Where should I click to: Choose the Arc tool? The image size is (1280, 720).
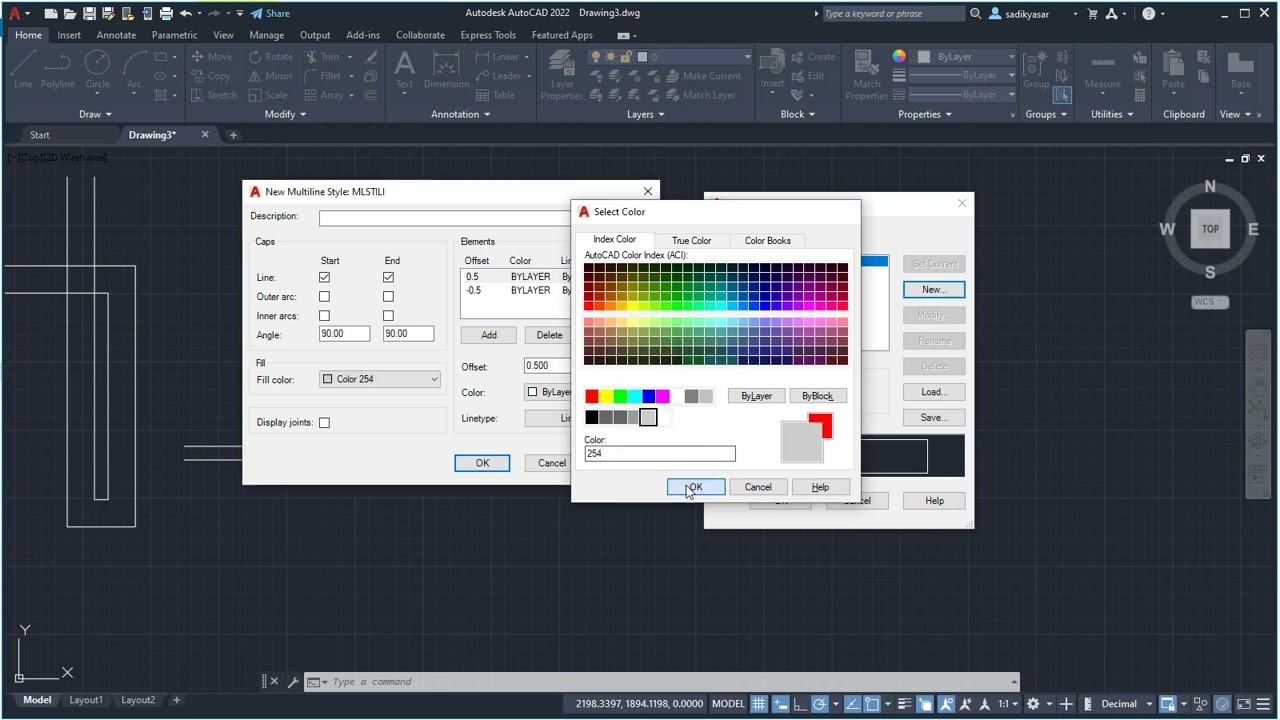(x=134, y=70)
